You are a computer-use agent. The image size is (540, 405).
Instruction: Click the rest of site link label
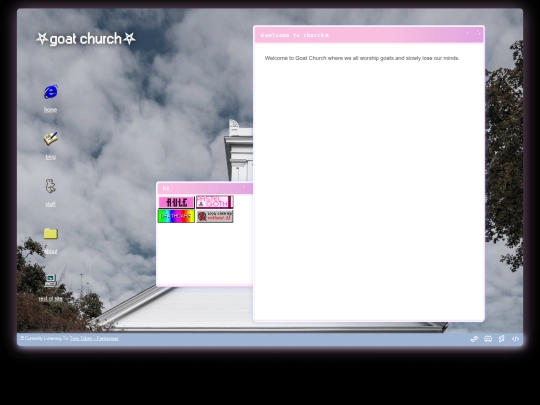pos(50,299)
